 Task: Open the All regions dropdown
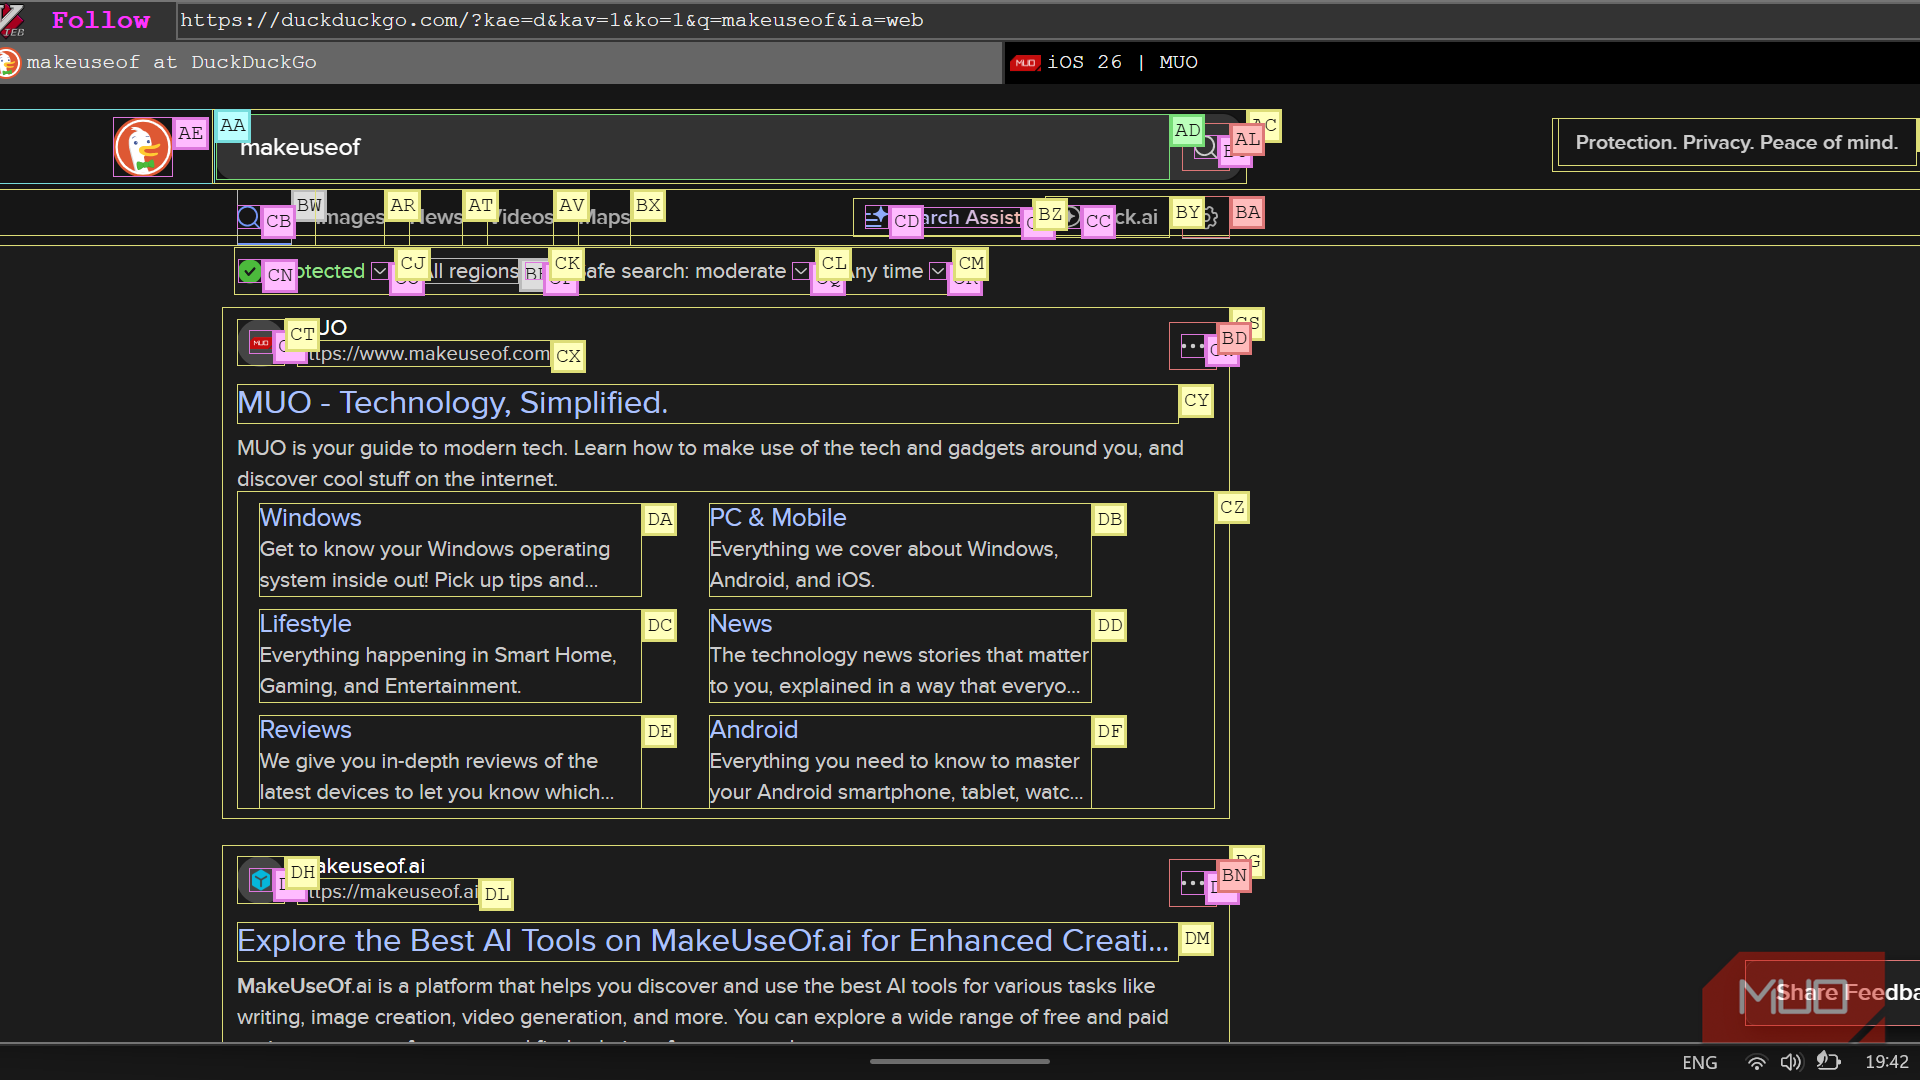(470, 271)
